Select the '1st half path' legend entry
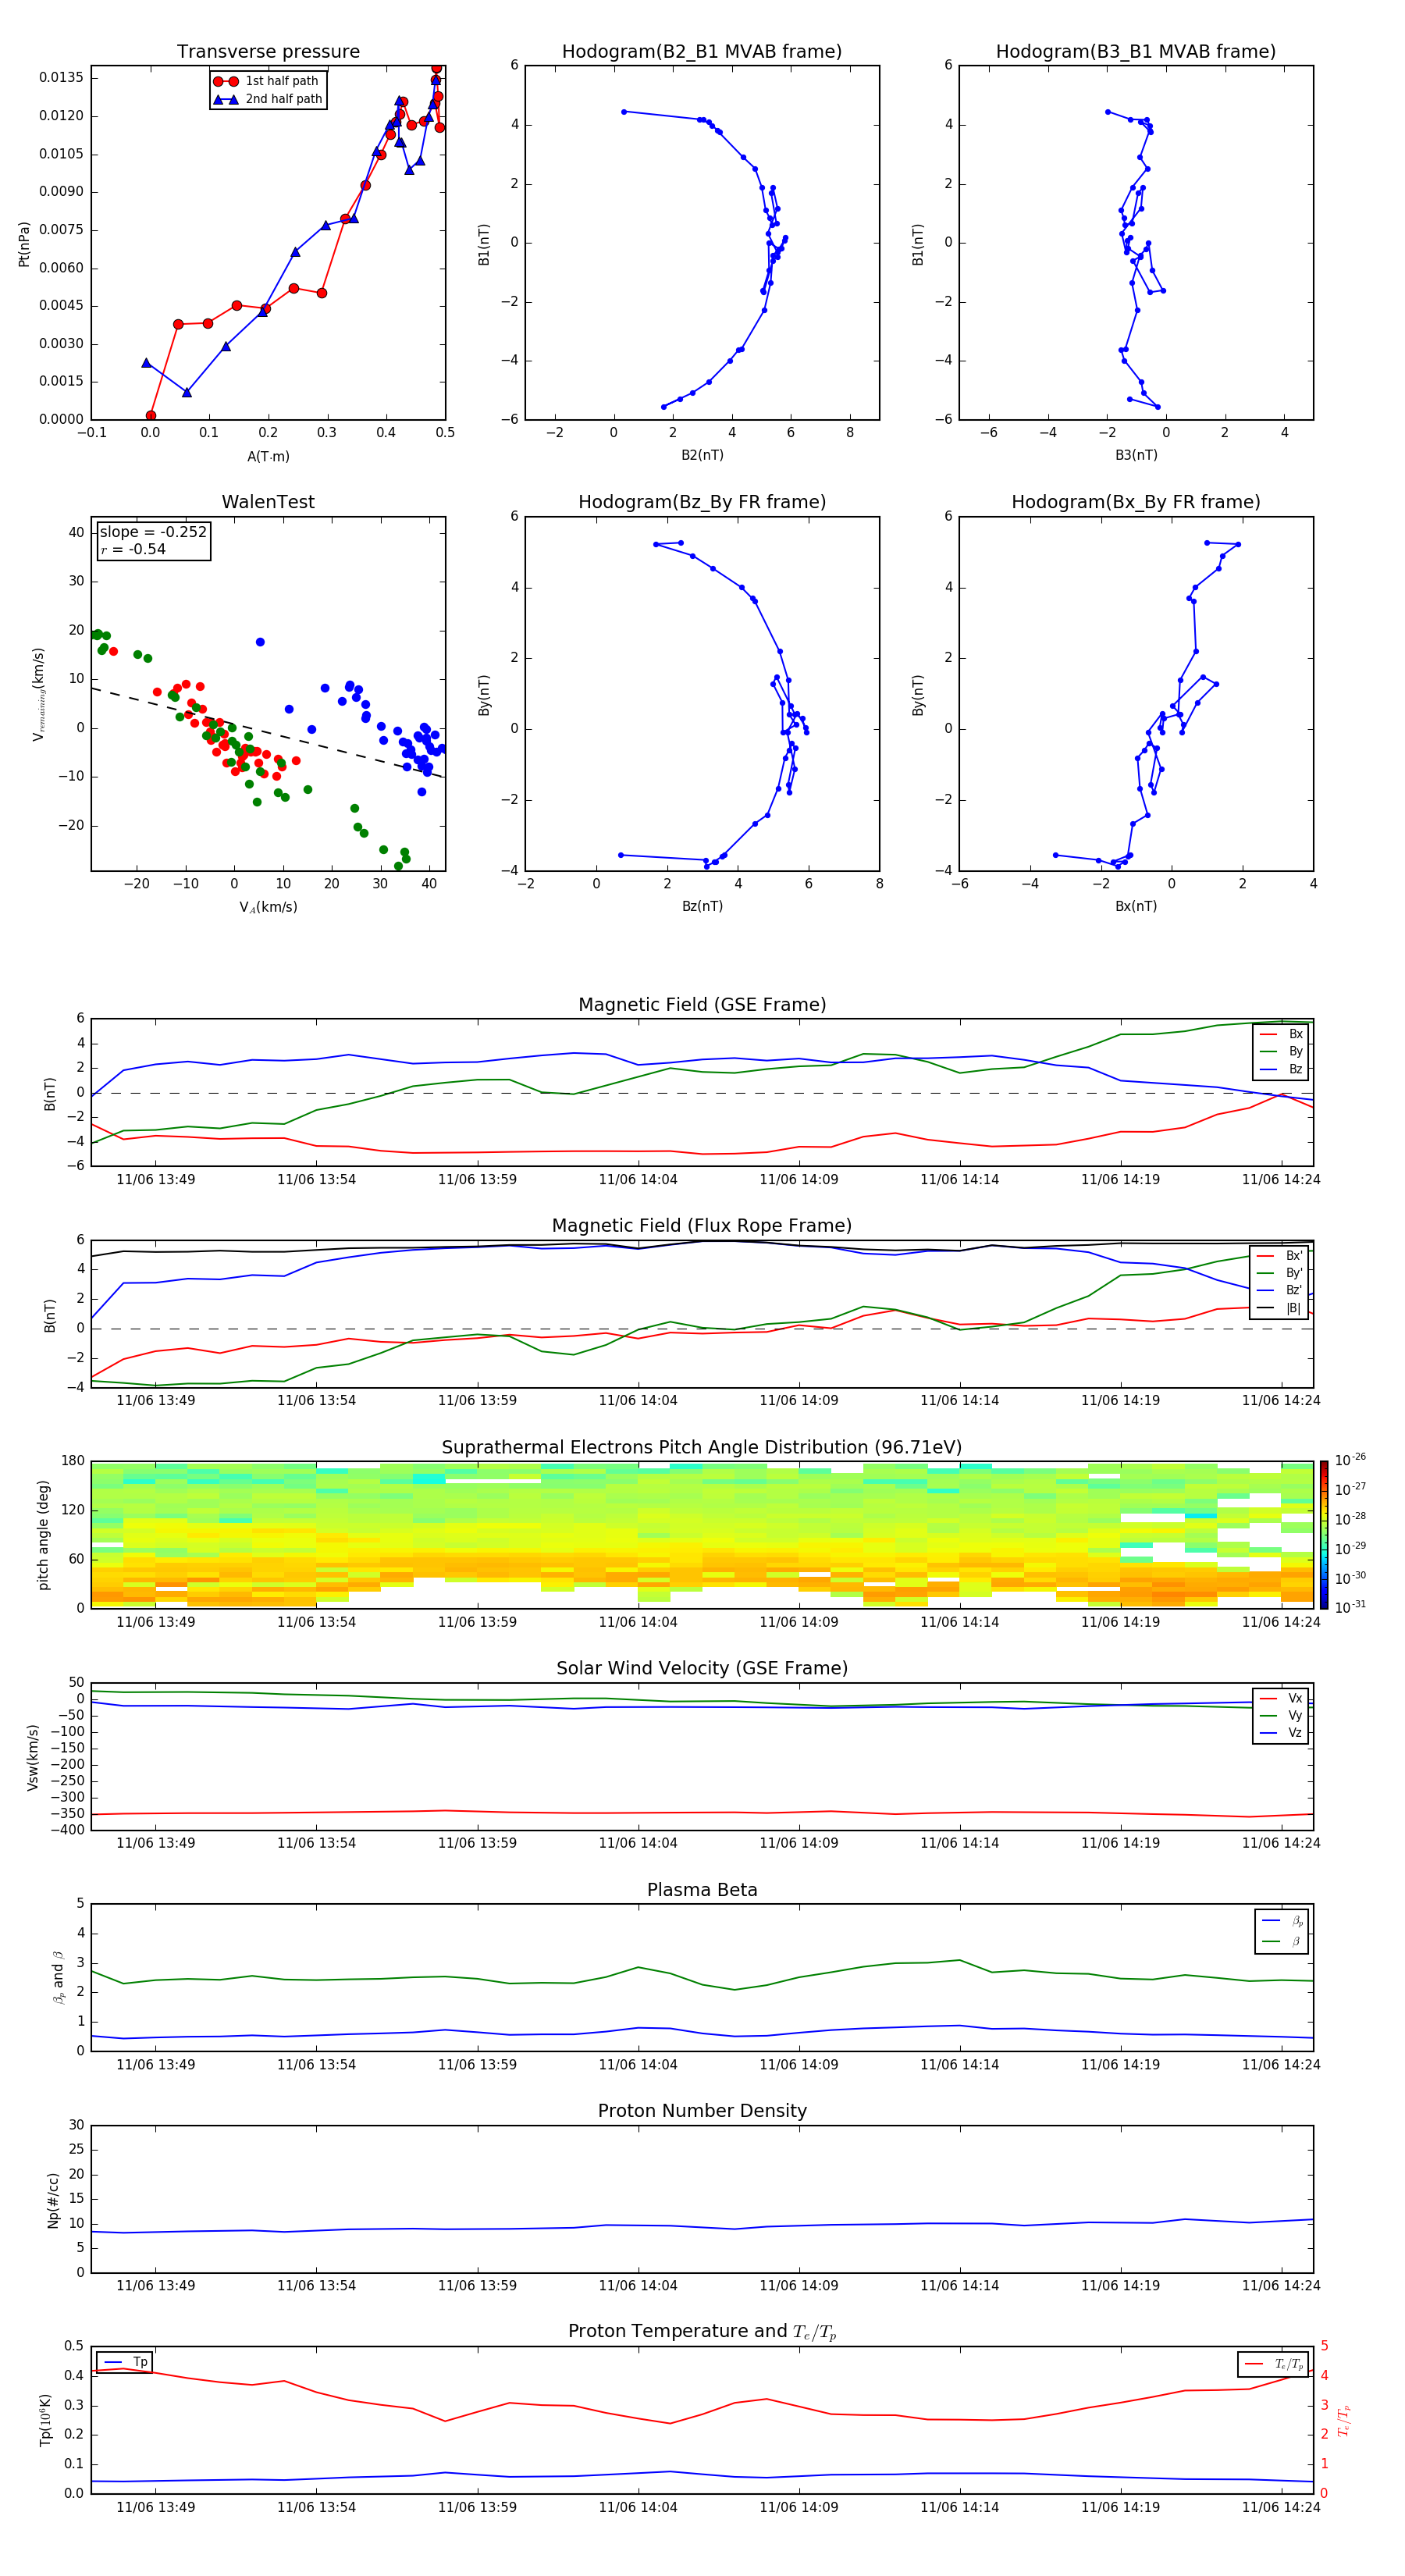The width and height of the screenshot is (1405, 2576). pyautogui.click(x=266, y=81)
